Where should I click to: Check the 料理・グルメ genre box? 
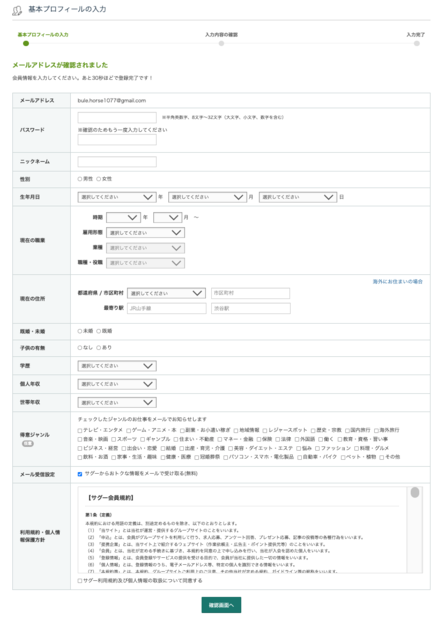pos(356,449)
